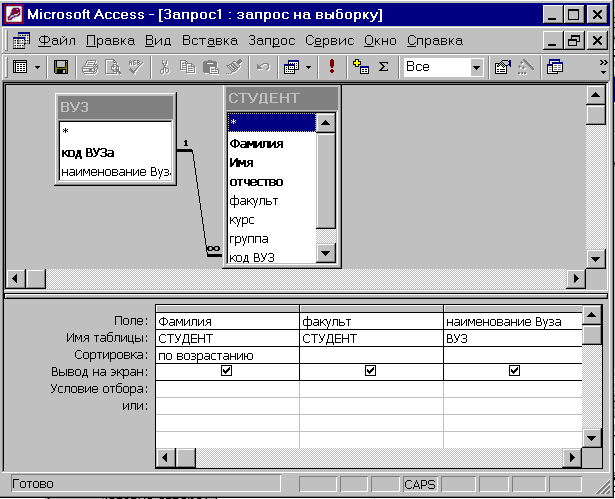This screenshot has height=499, width=615.
Task: Open the Top Values combo box showing Все
Action: pyautogui.click(x=443, y=67)
